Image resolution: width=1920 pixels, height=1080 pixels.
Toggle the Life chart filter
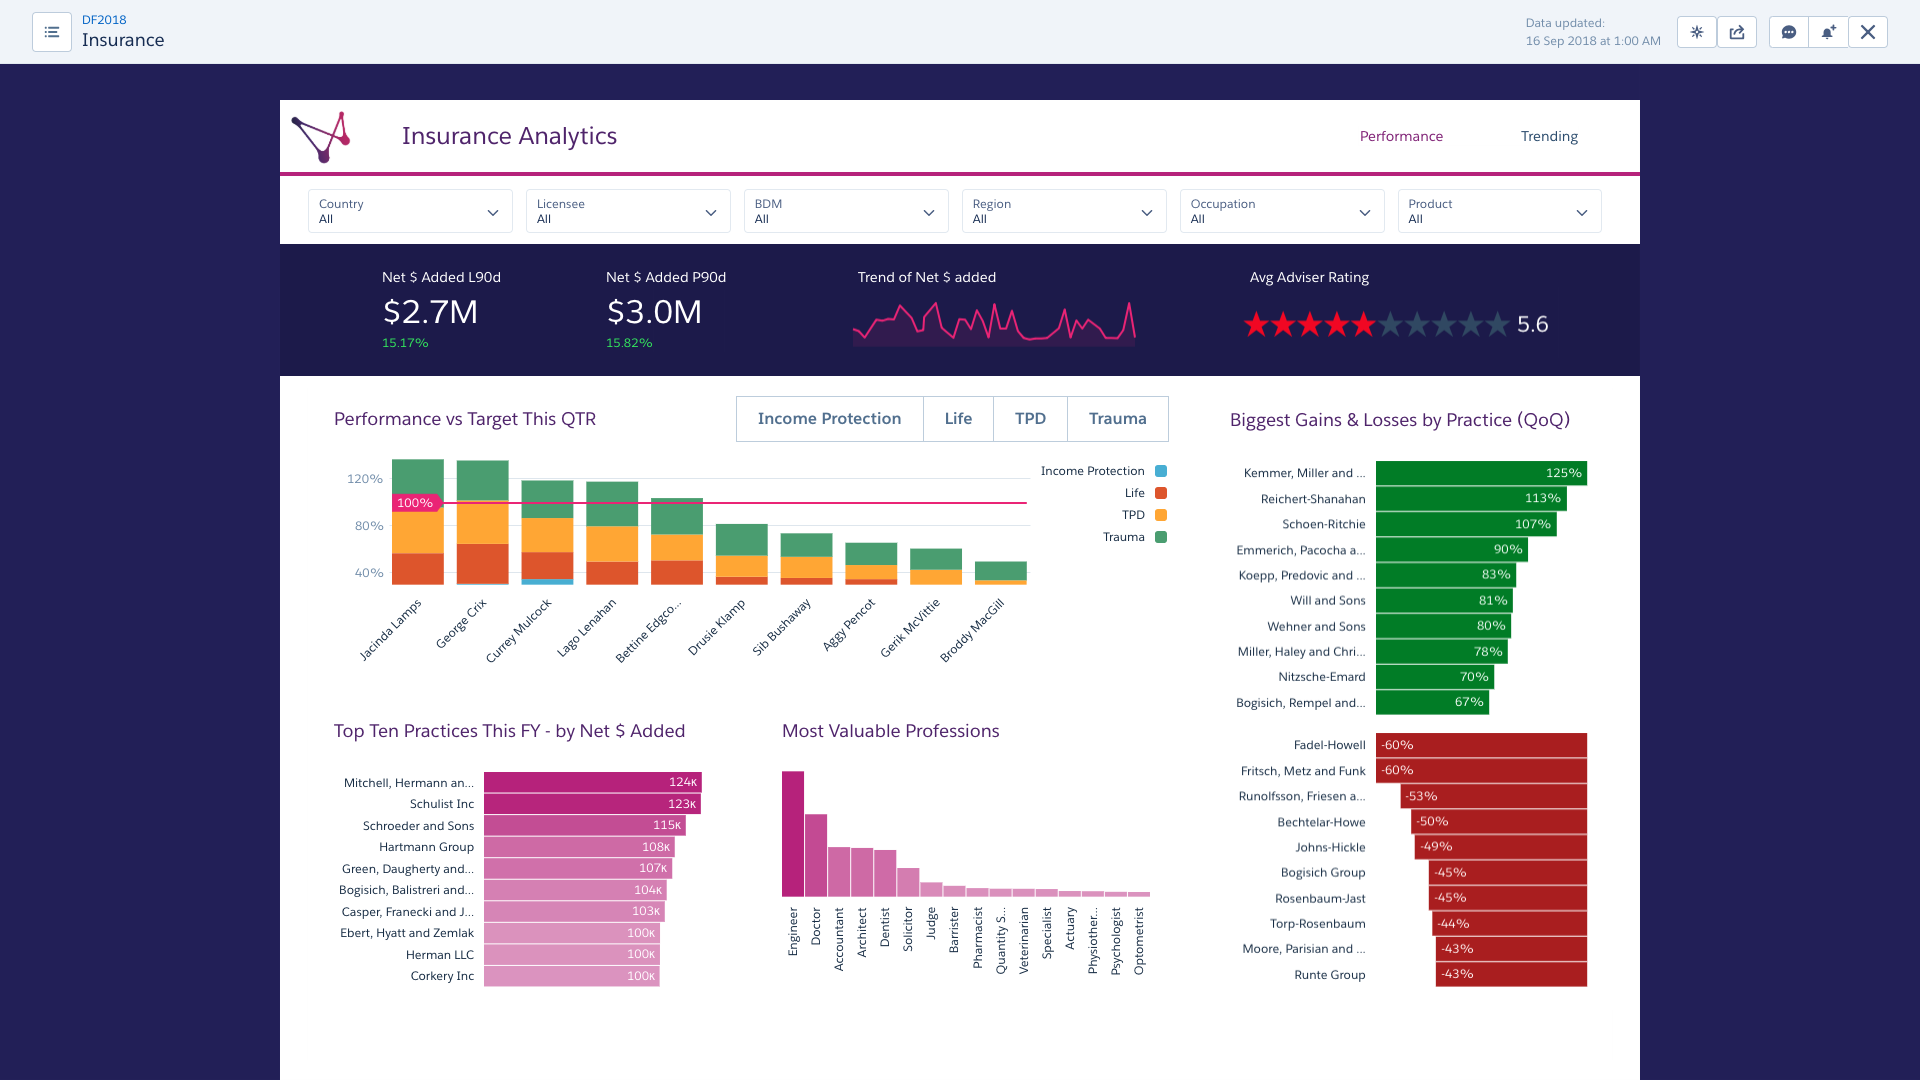[958, 419]
